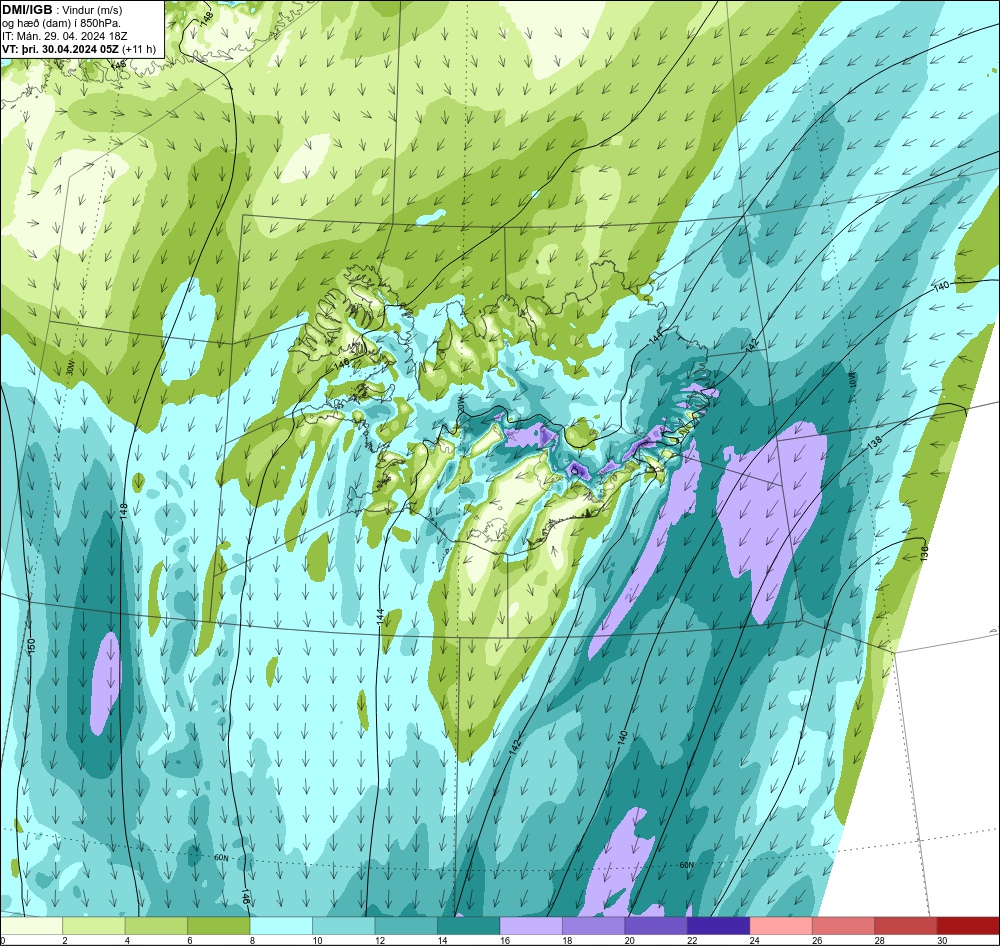Select the light cyan swatch between 8 and 10
Image resolution: width=1000 pixels, height=946 pixels.
click(281, 925)
